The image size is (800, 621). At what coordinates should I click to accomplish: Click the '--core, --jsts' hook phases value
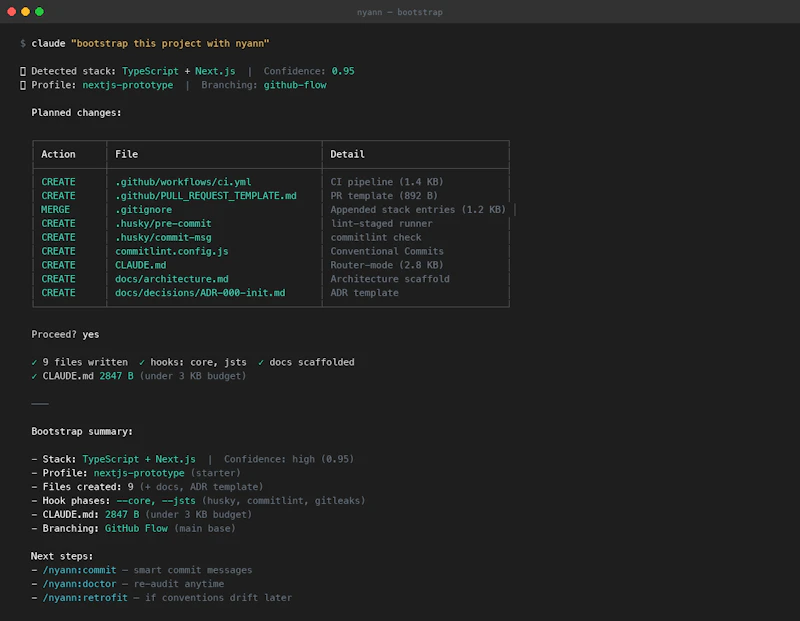click(x=156, y=501)
